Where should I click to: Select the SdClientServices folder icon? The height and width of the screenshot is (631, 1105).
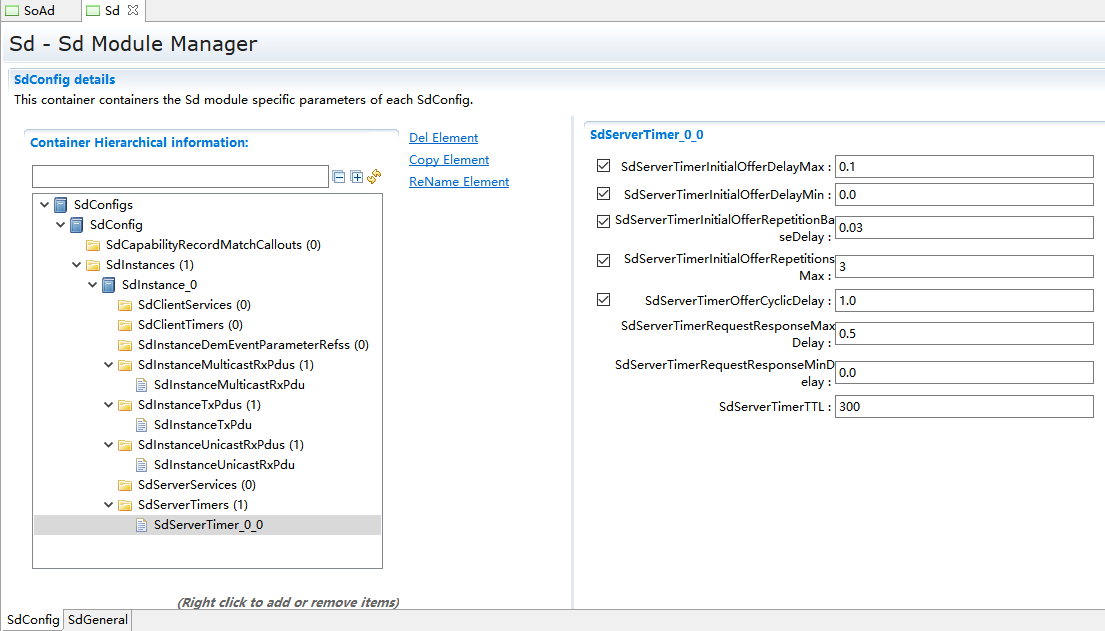(x=125, y=305)
